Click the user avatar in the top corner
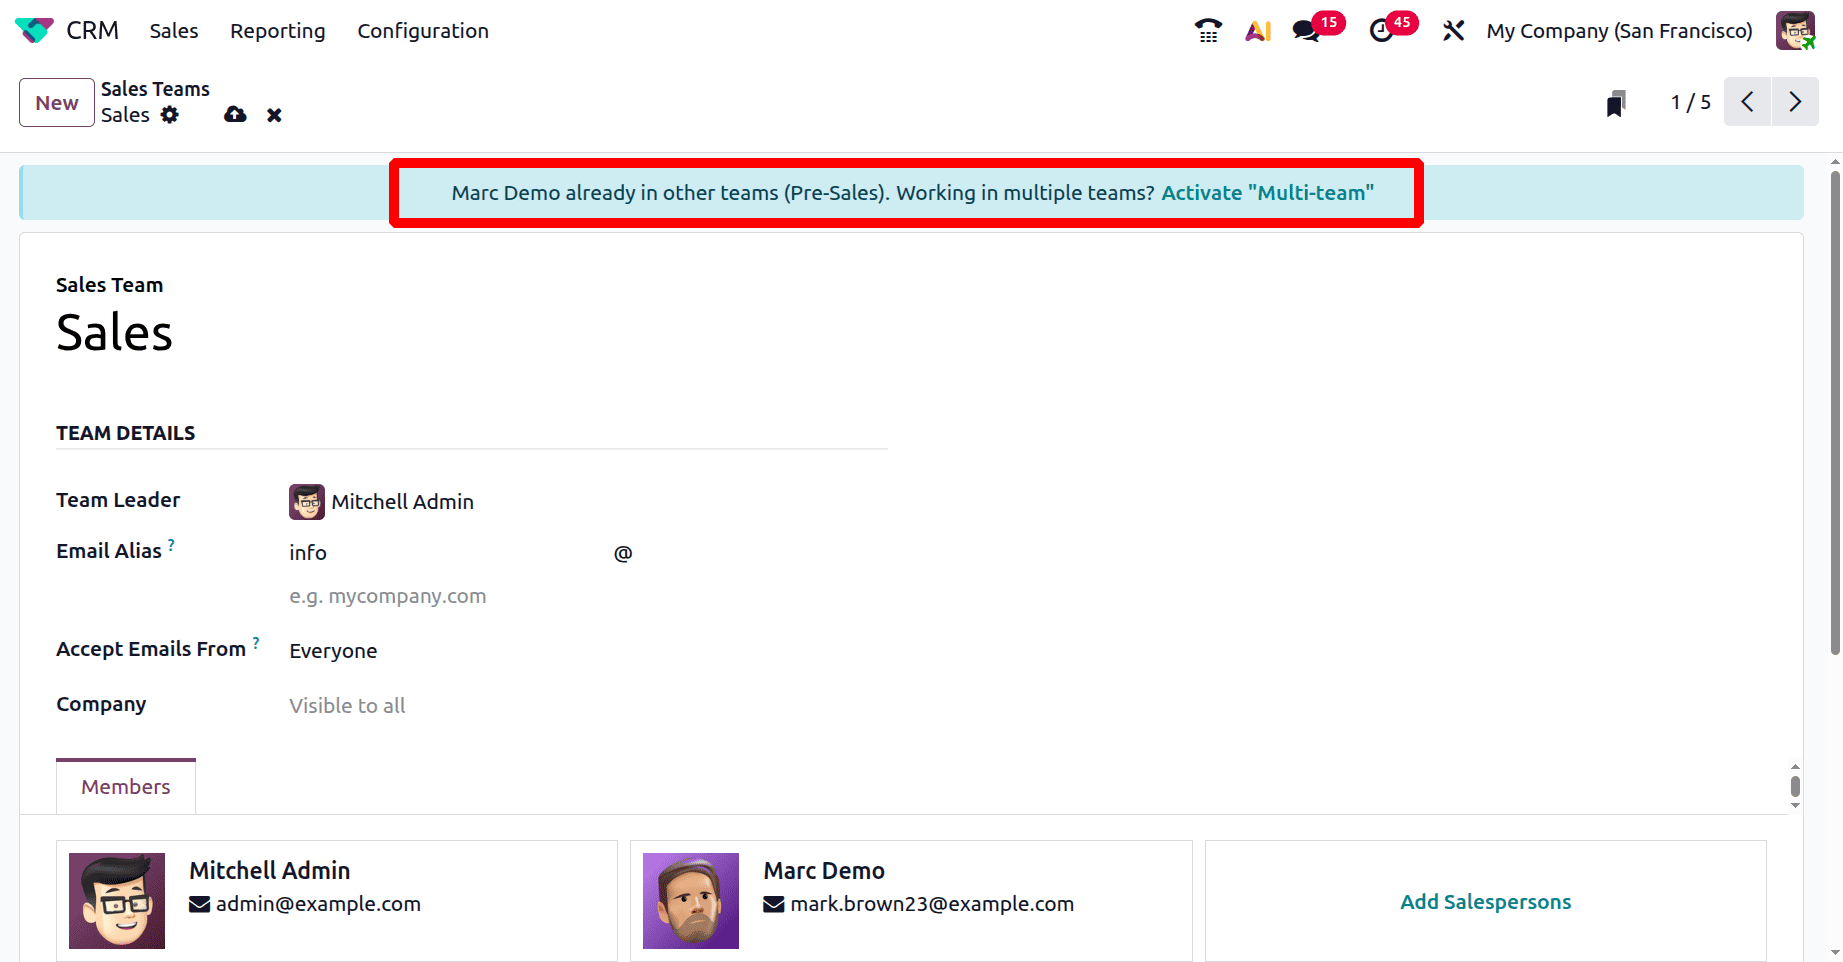The height and width of the screenshot is (962, 1843). pyautogui.click(x=1795, y=30)
